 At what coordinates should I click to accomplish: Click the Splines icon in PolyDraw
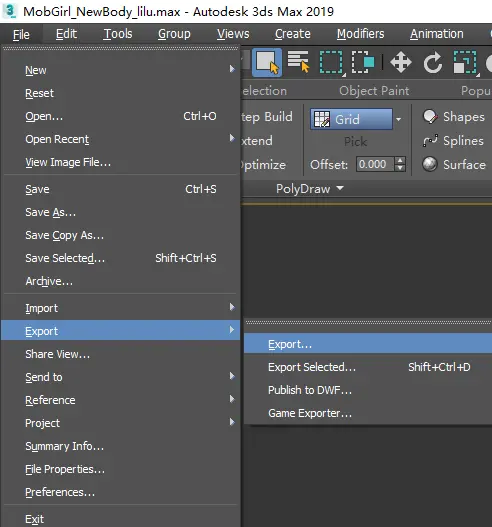pyautogui.click(x=430, y=140)
